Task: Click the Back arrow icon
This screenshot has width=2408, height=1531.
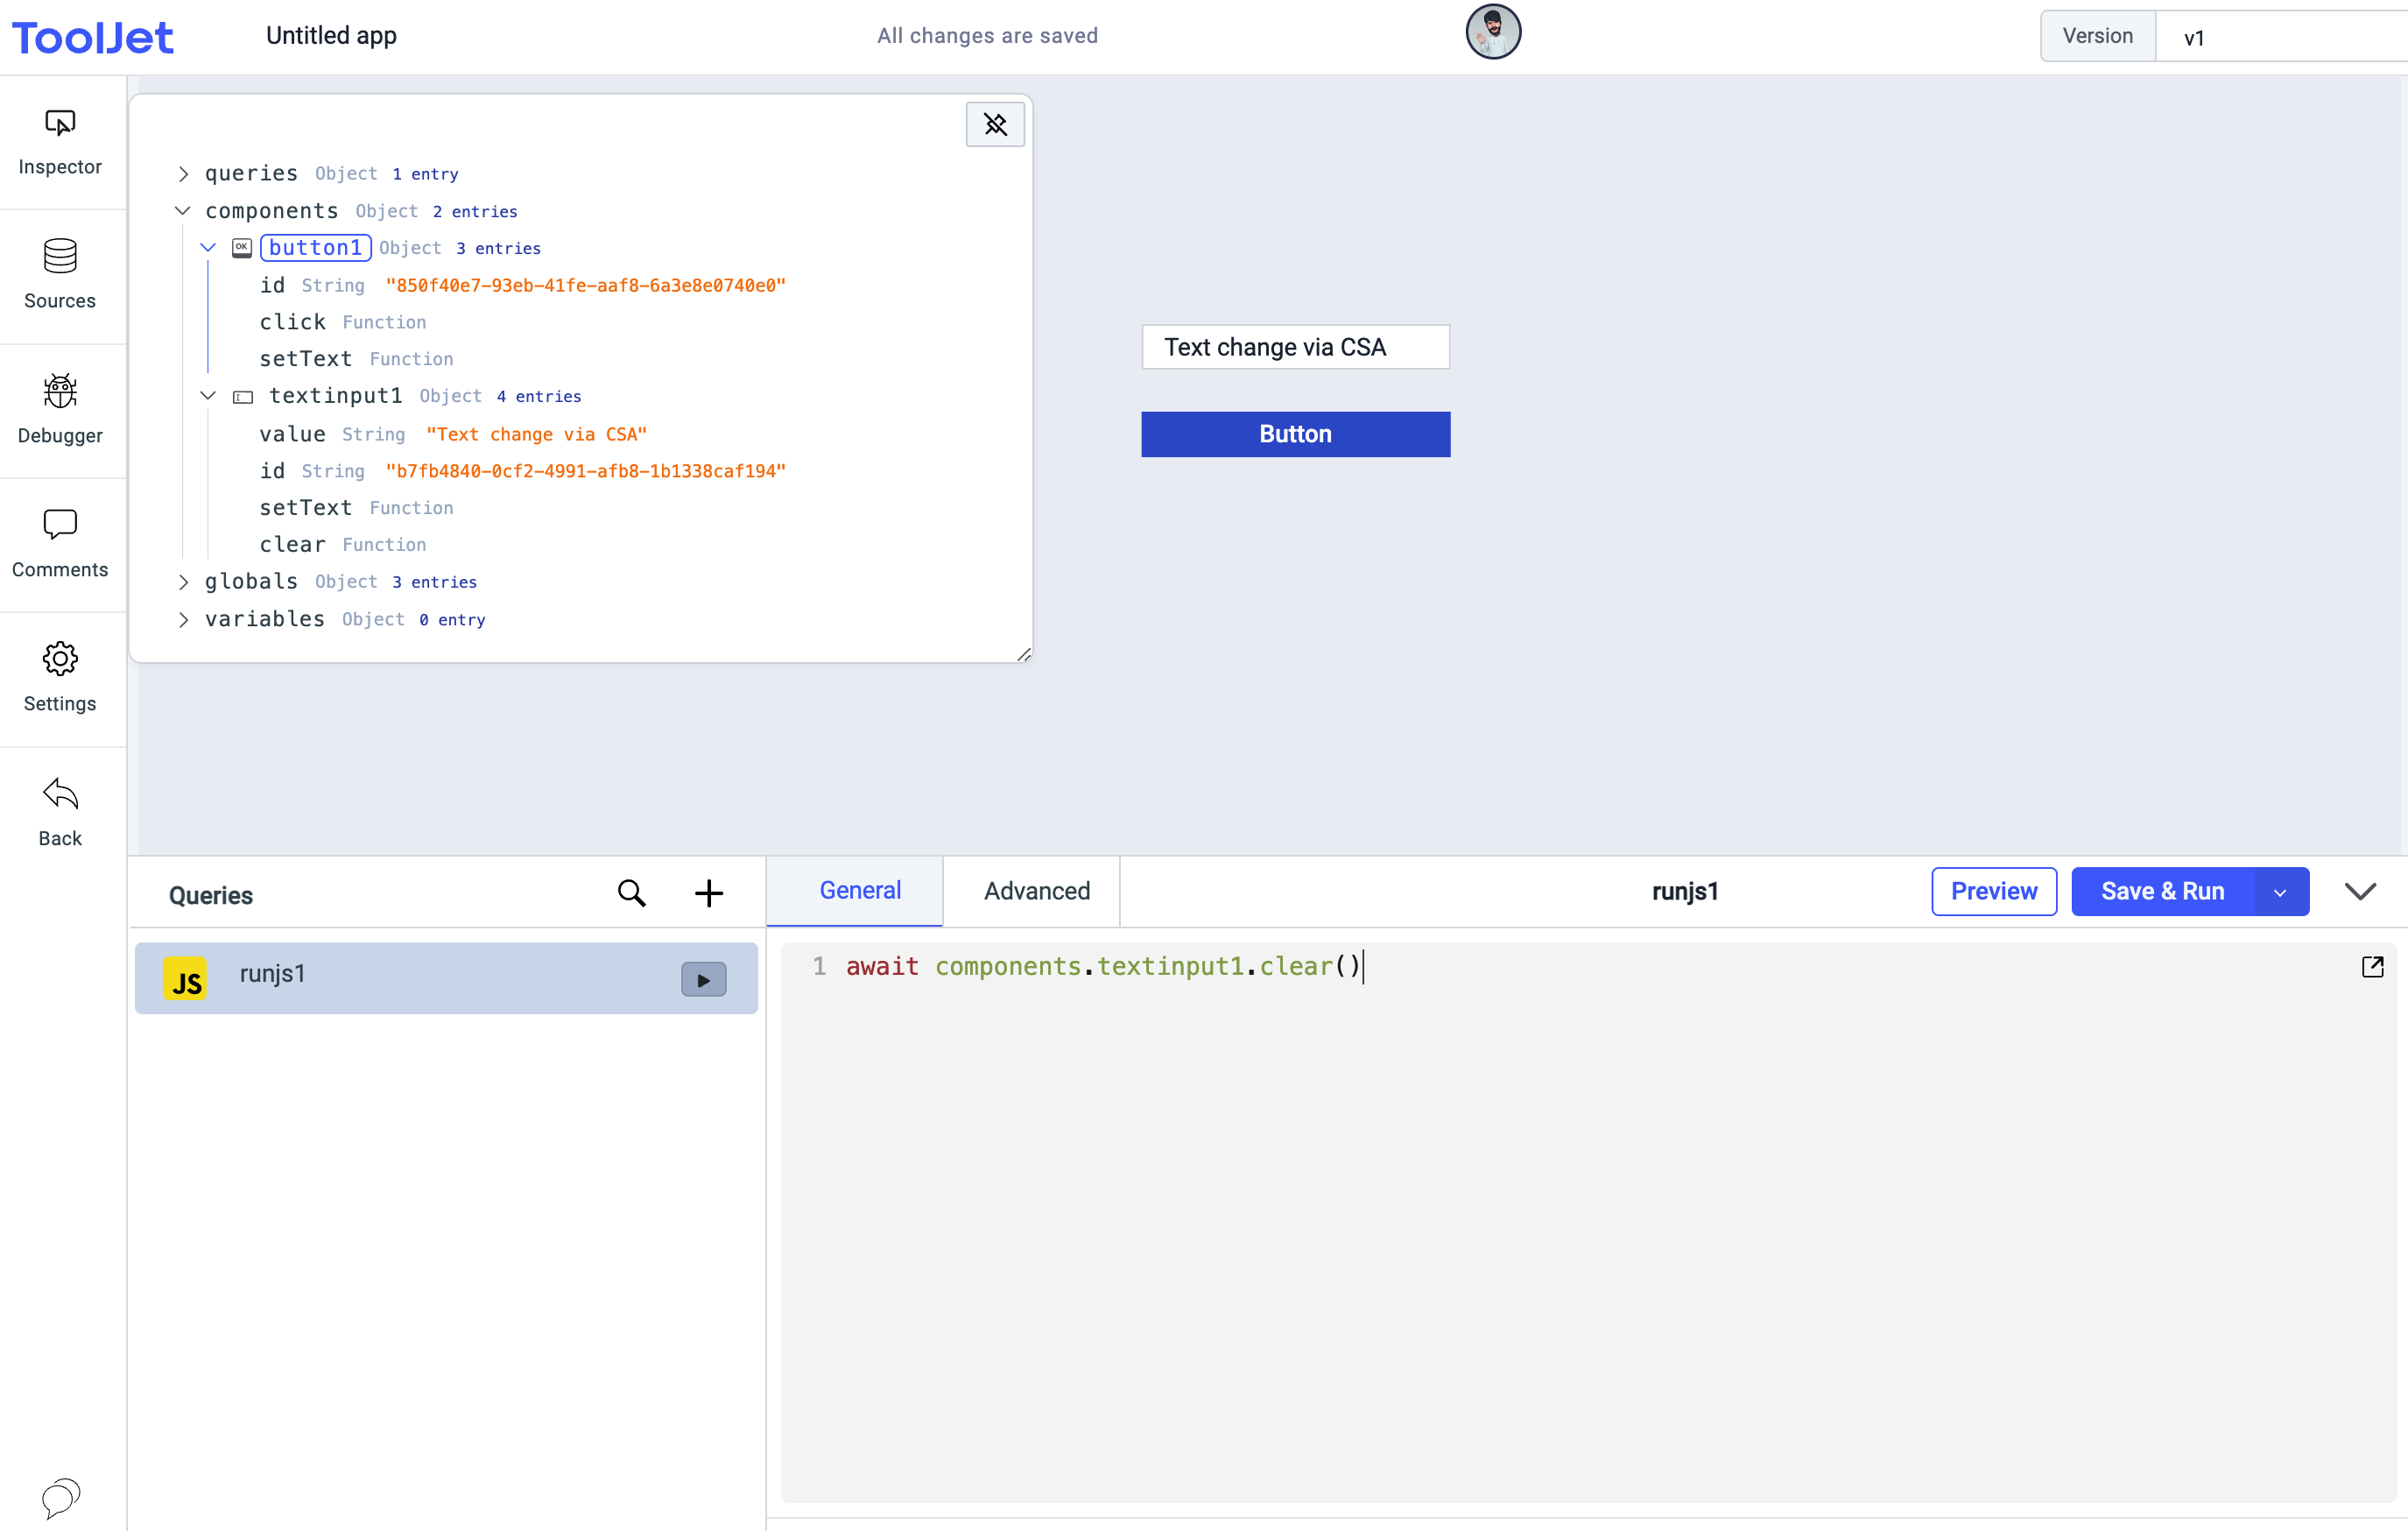Action: point(60,794)
